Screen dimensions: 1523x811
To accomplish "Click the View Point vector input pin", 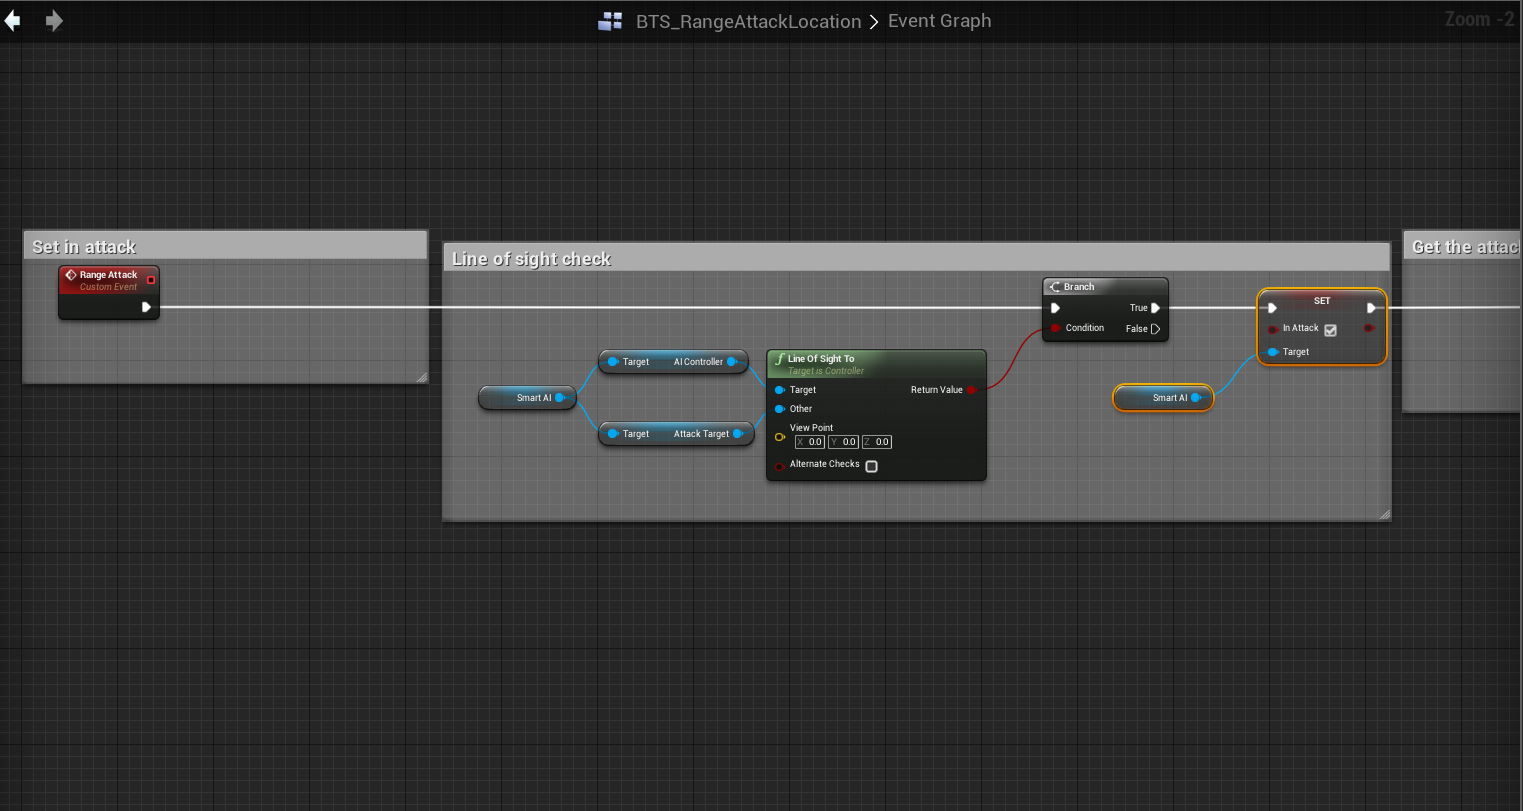I will 780,437.
